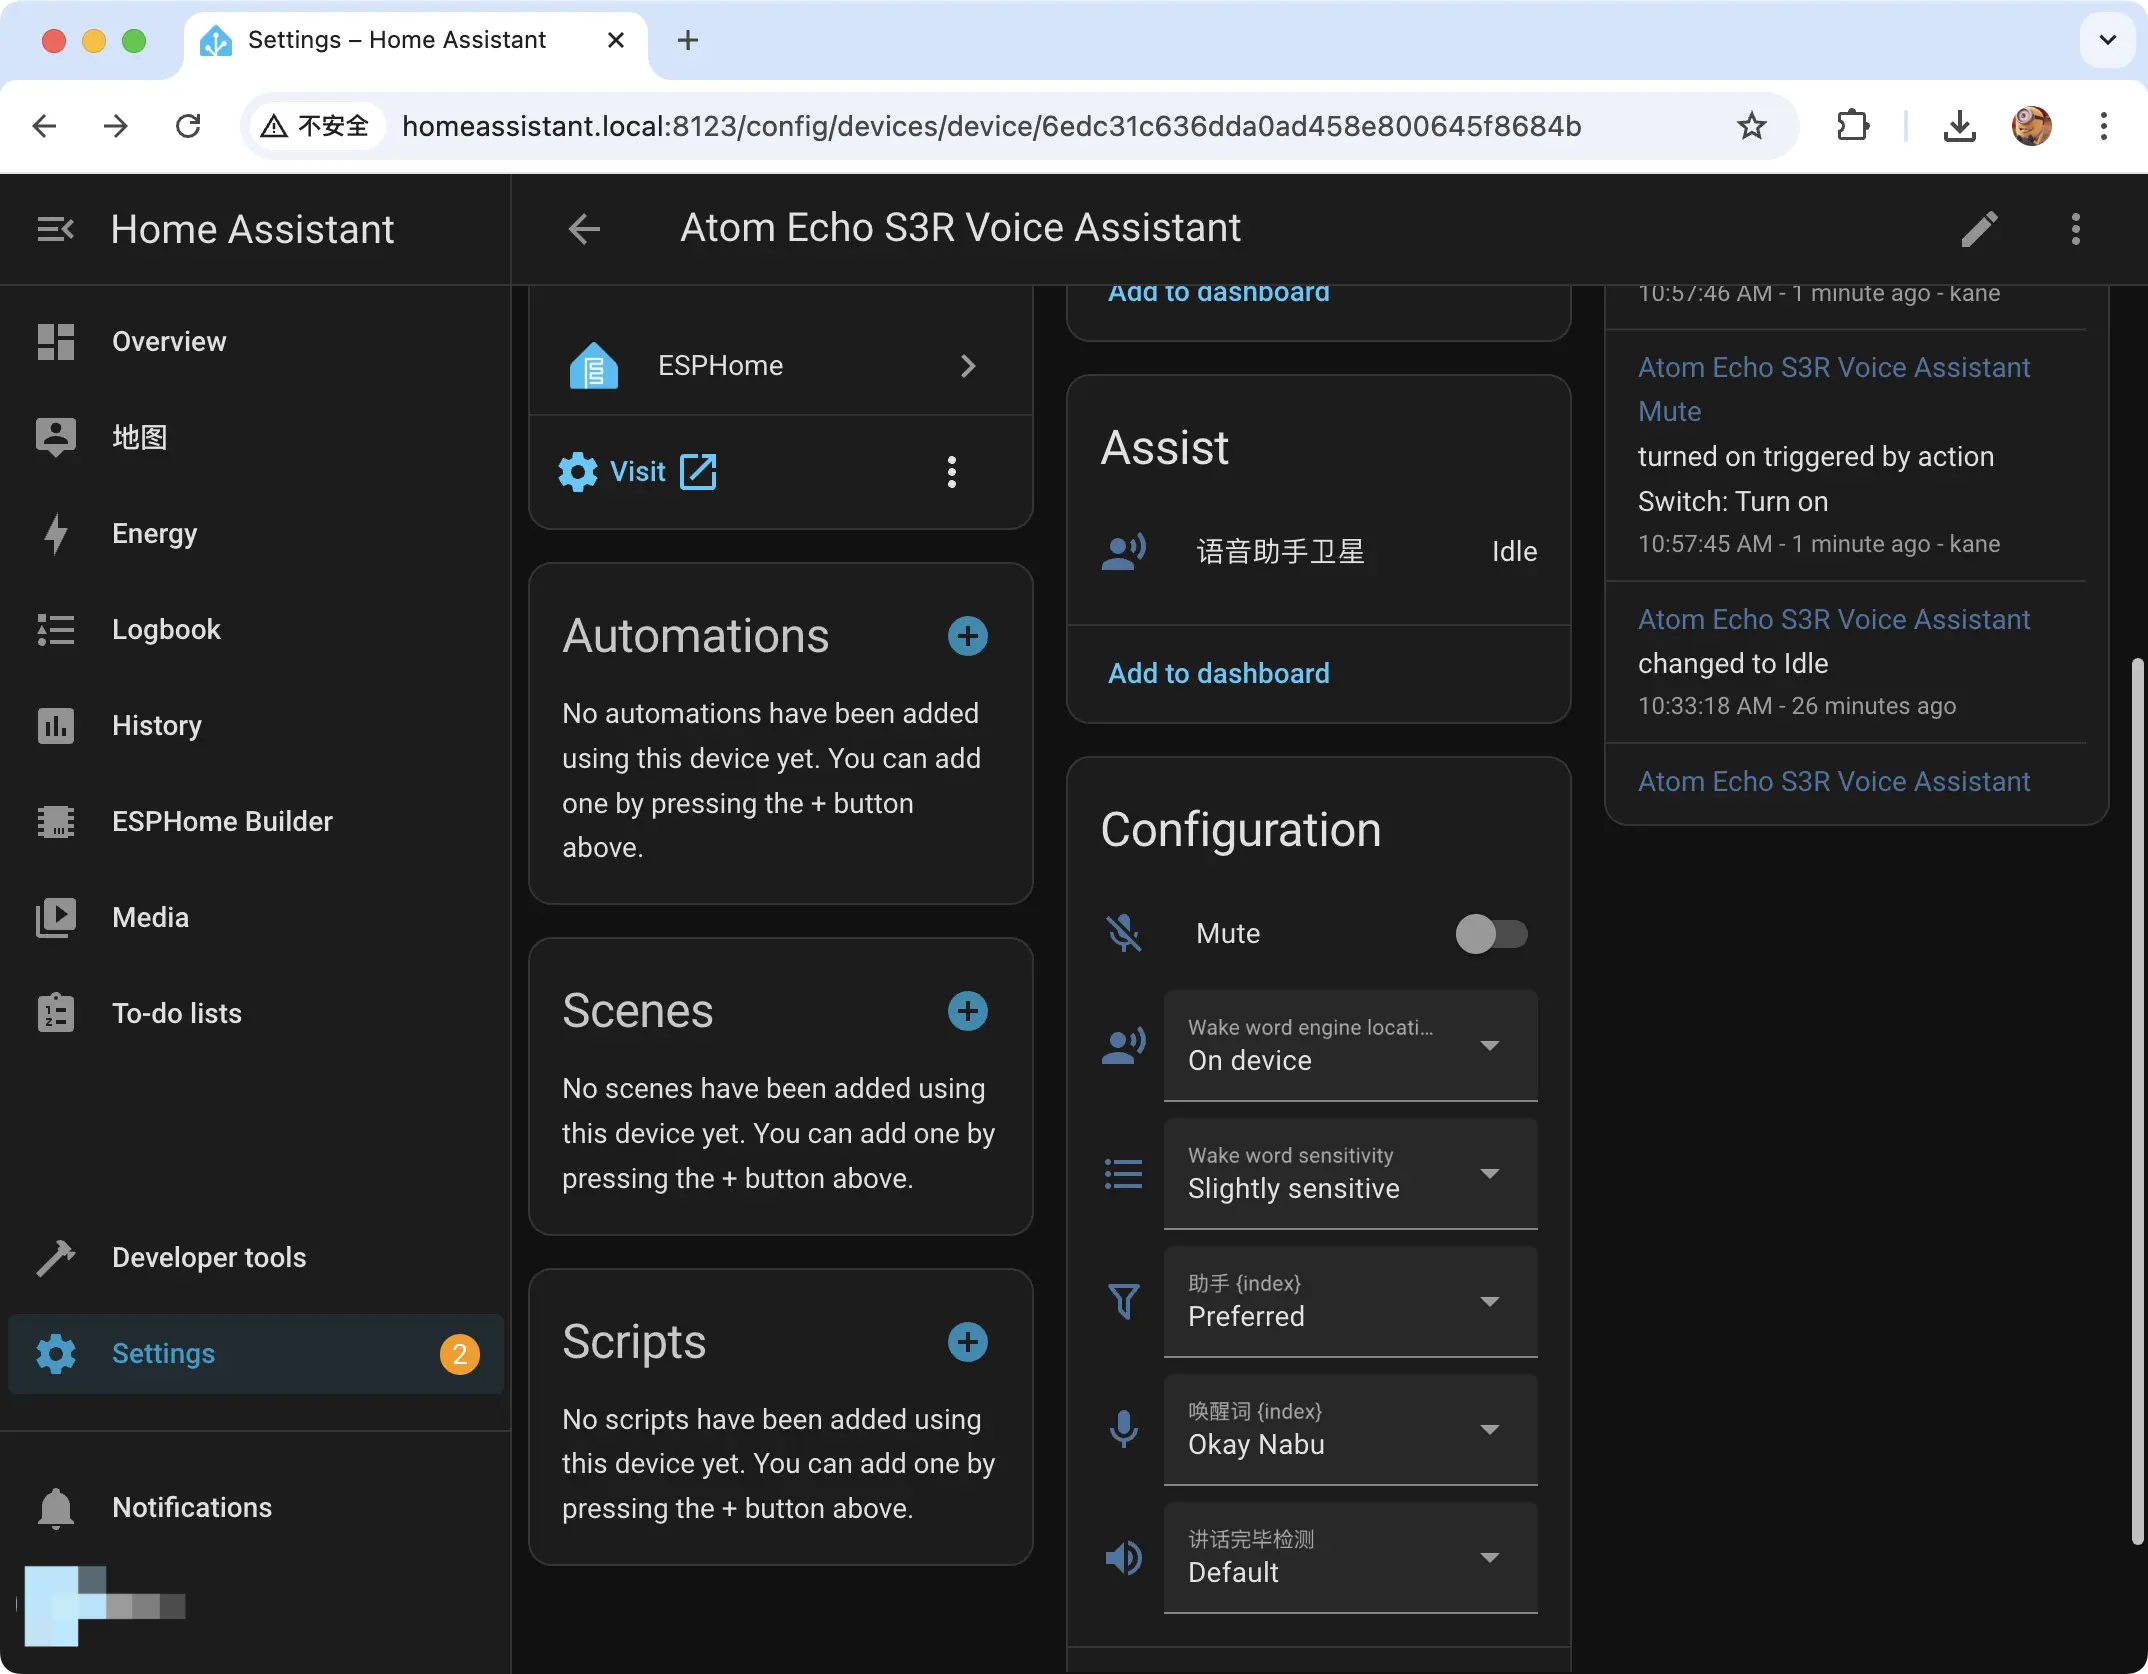The image size is (2148, 1674).
Task: Click the Visit device link
Action: 638,472
